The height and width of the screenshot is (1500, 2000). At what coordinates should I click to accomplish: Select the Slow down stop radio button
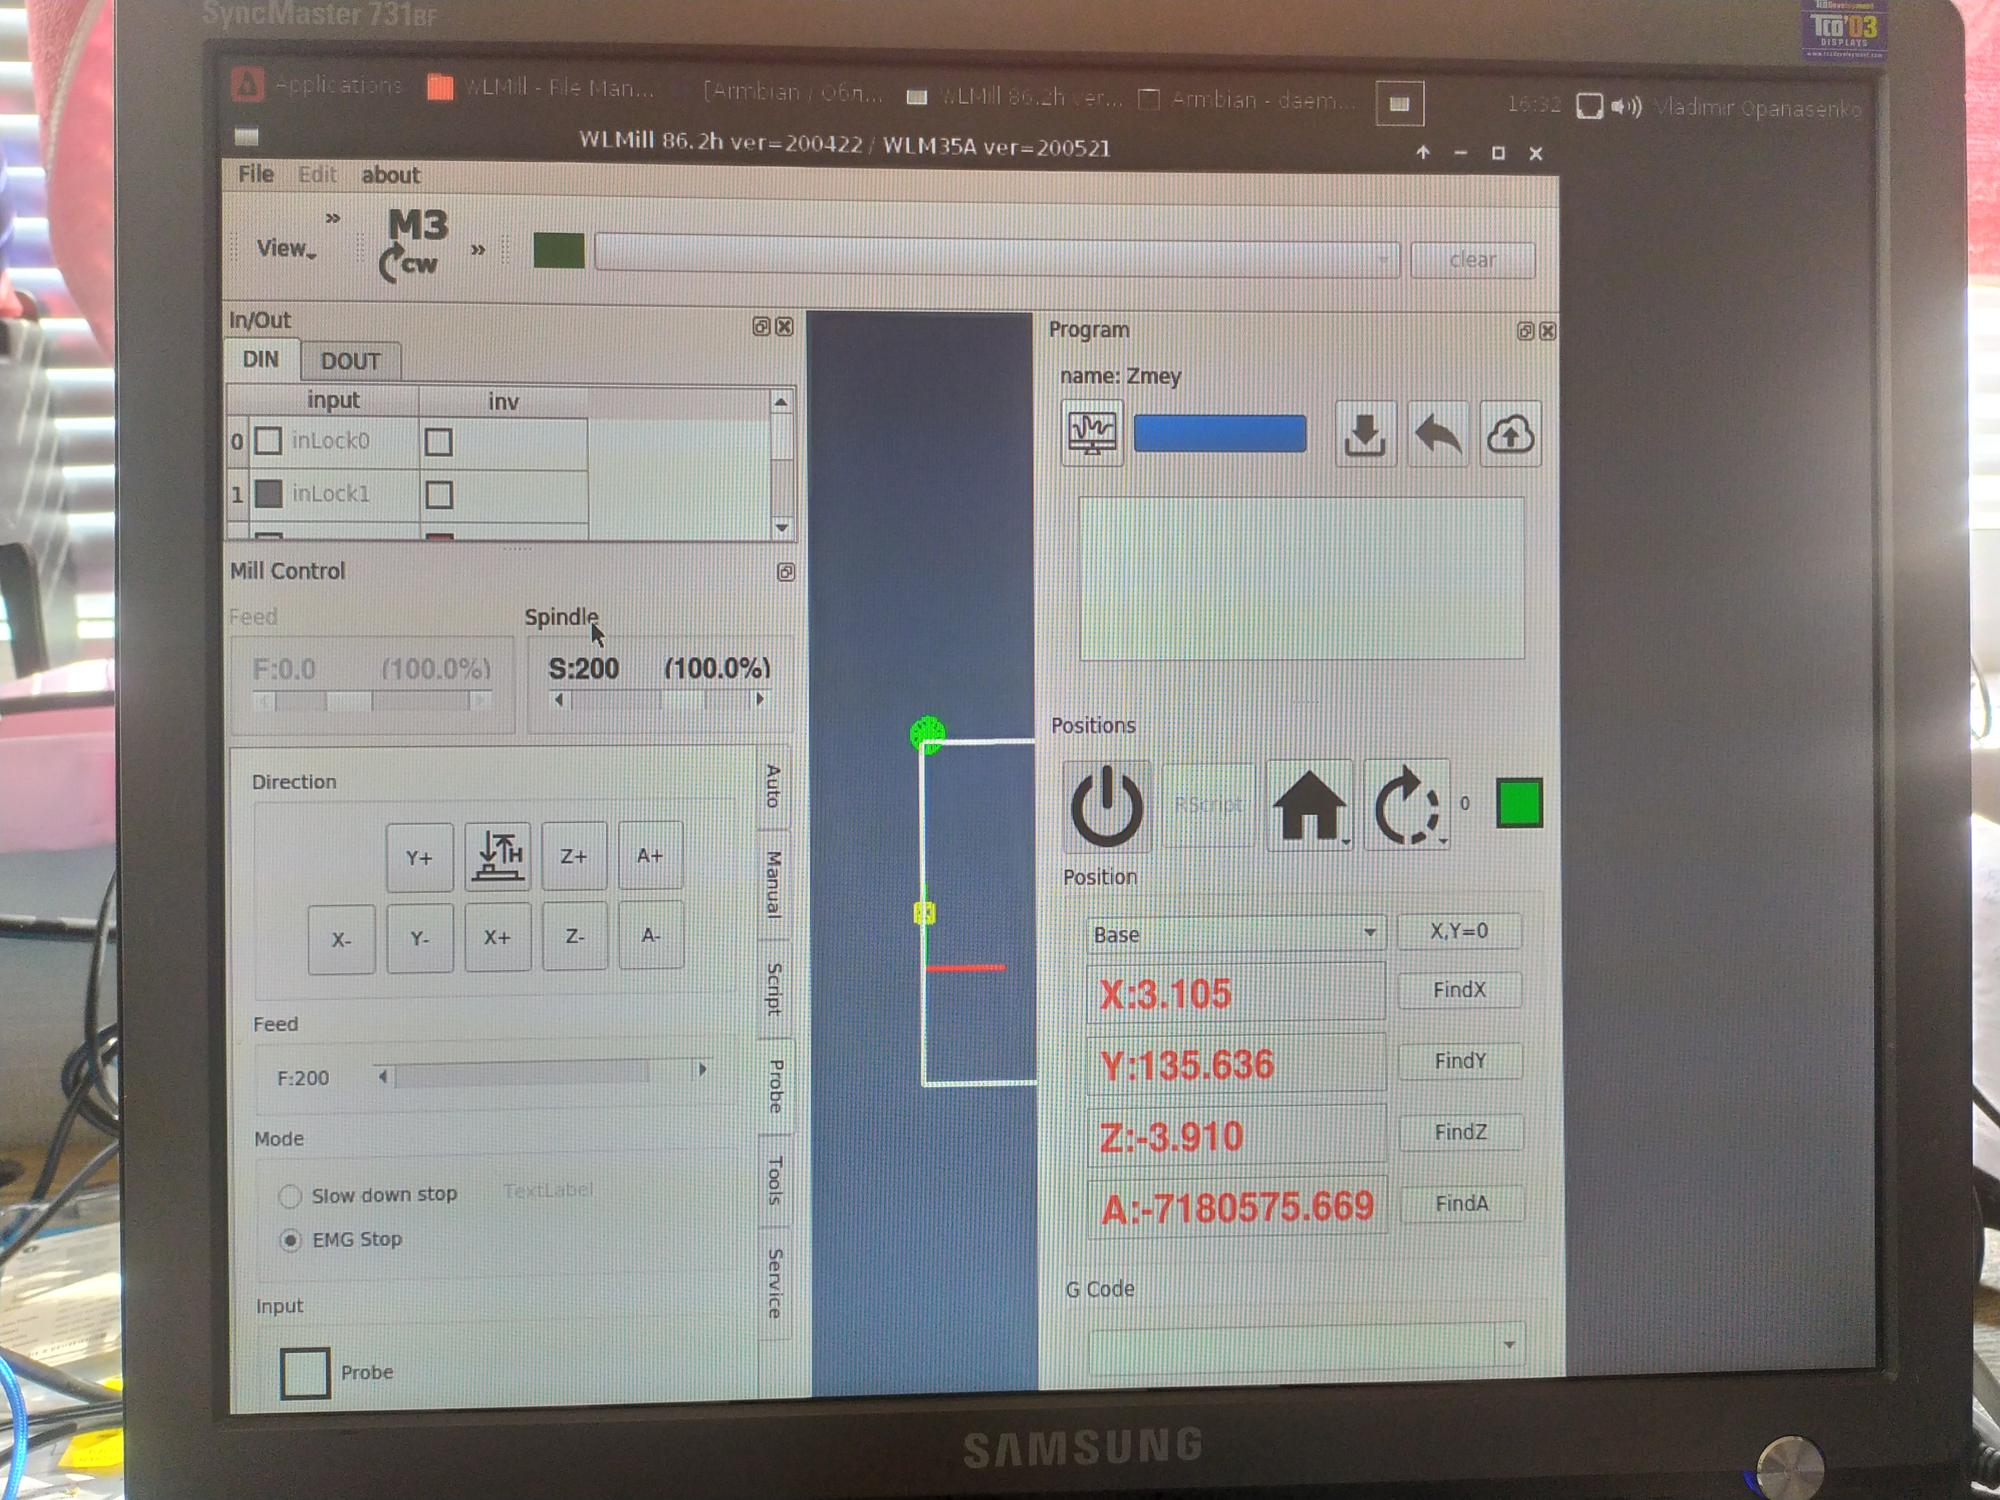pos(290,1196)
